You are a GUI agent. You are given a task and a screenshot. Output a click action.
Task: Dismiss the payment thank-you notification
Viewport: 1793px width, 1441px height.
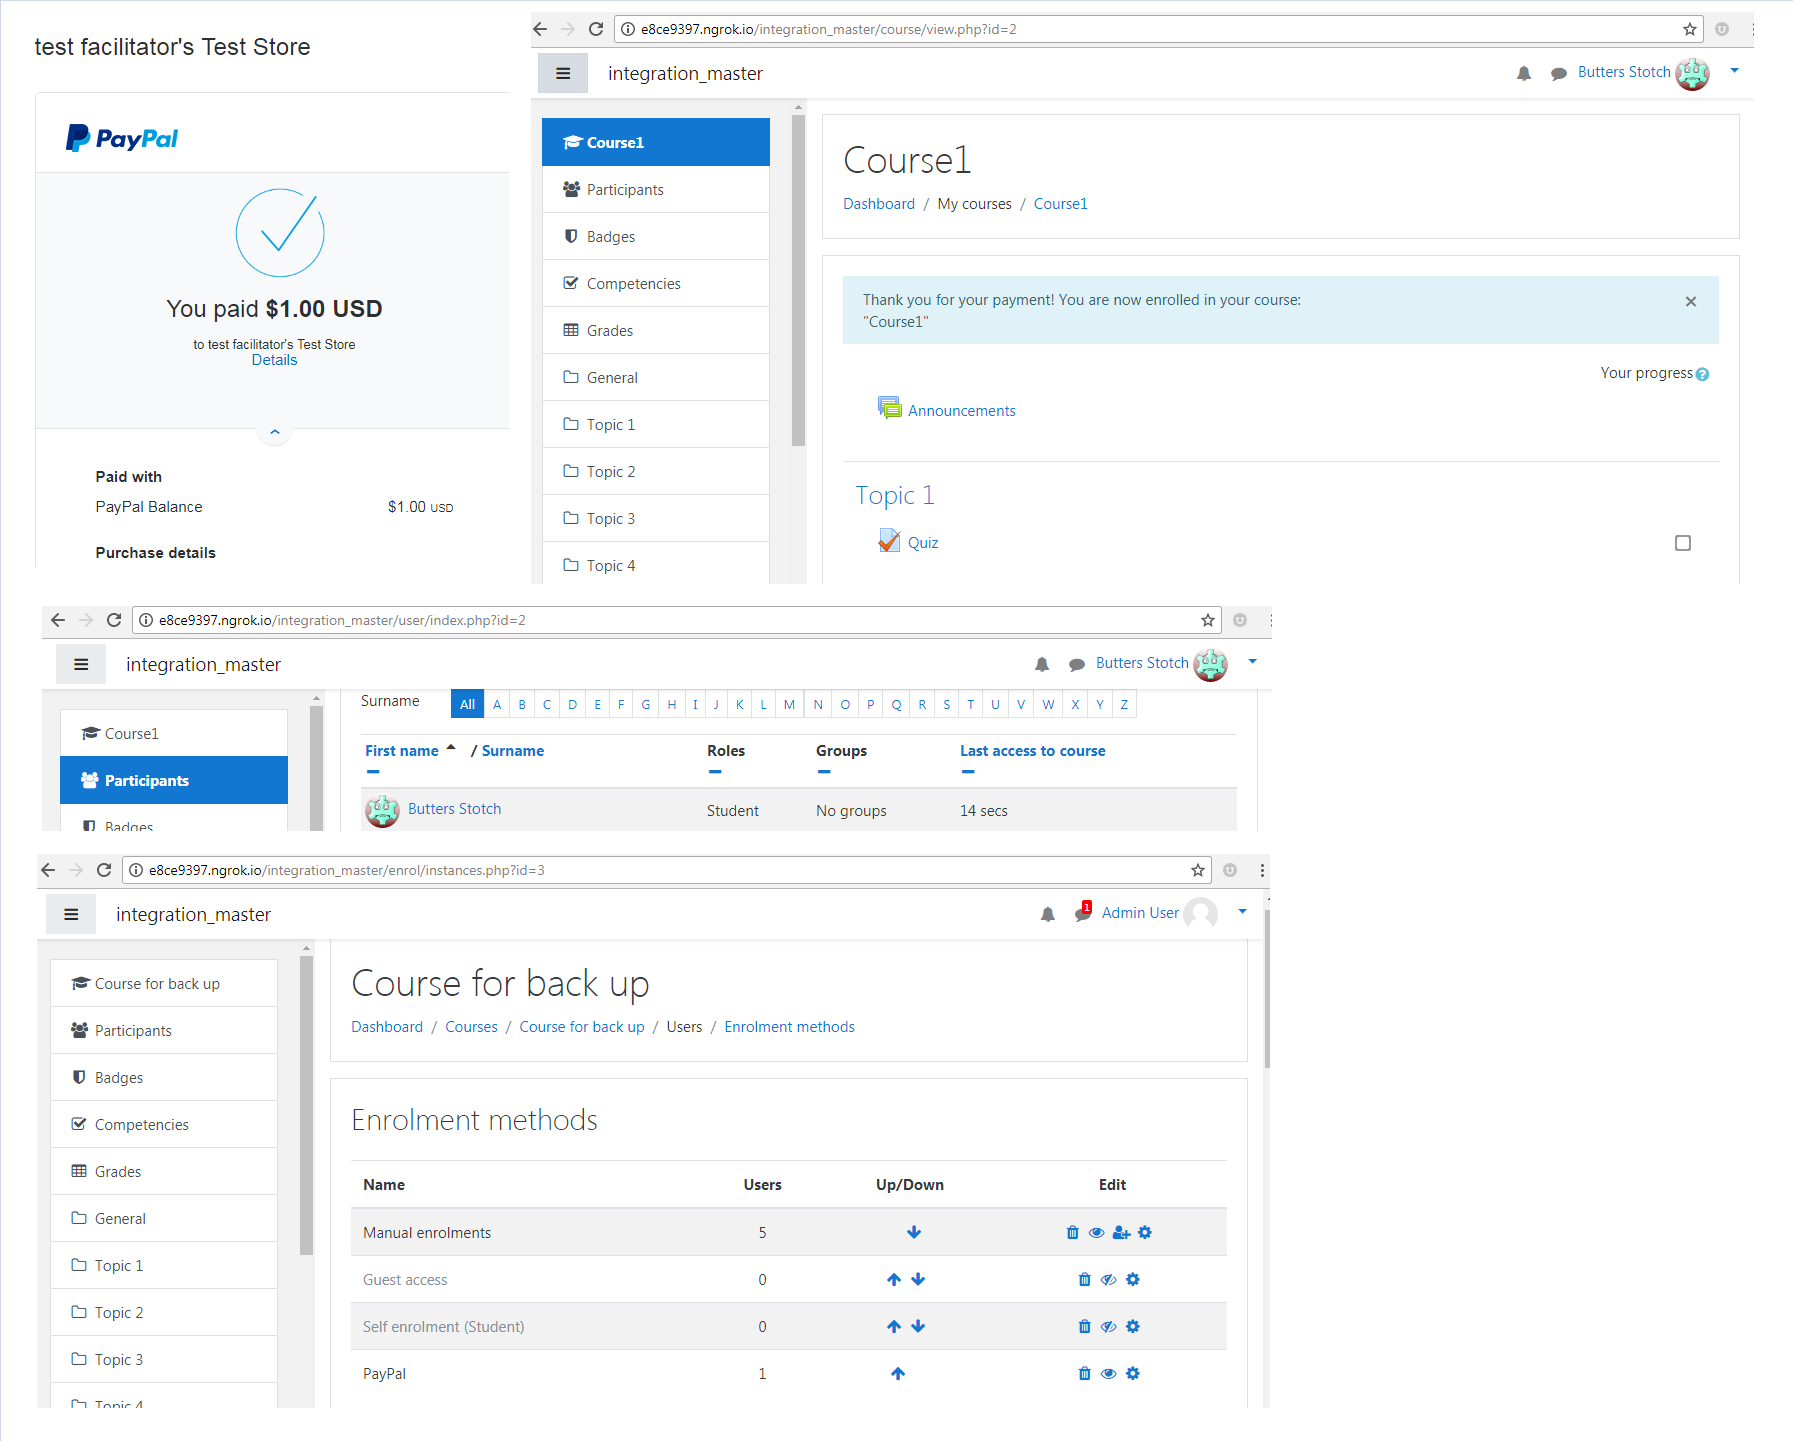(x=1691, y=301)
